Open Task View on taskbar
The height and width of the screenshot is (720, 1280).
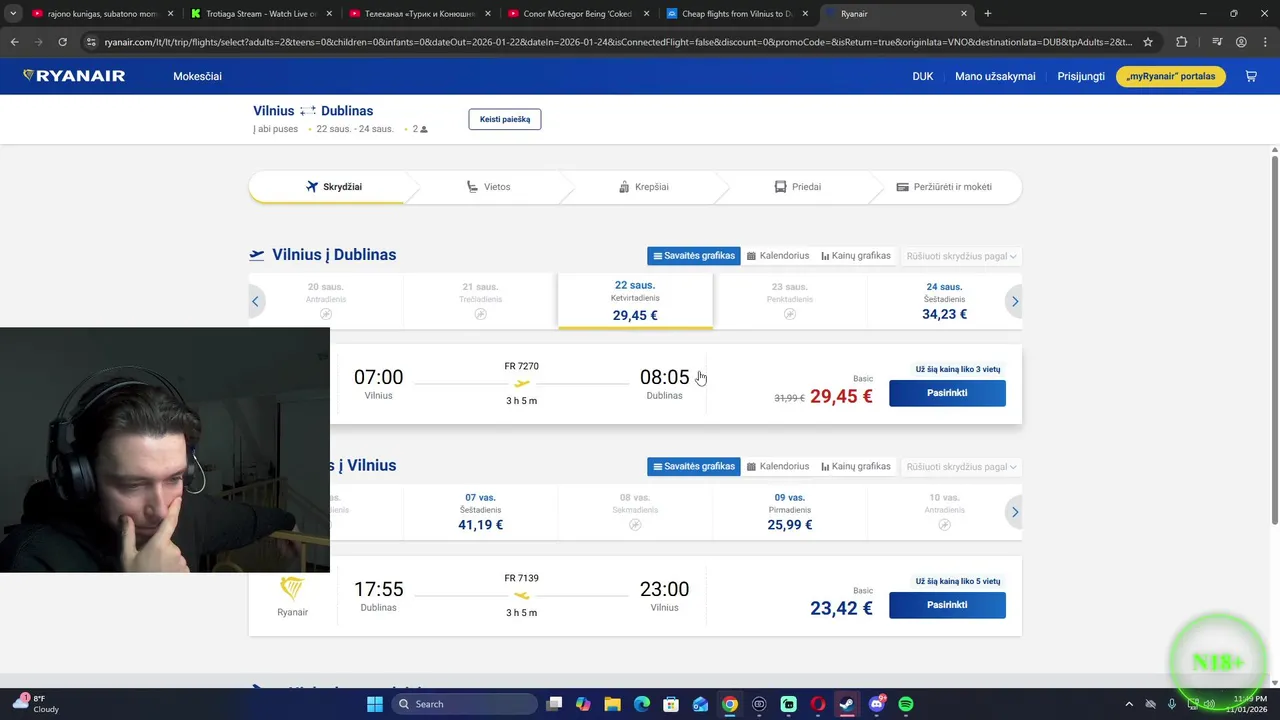pyautogui.click(x=554, y=704)
